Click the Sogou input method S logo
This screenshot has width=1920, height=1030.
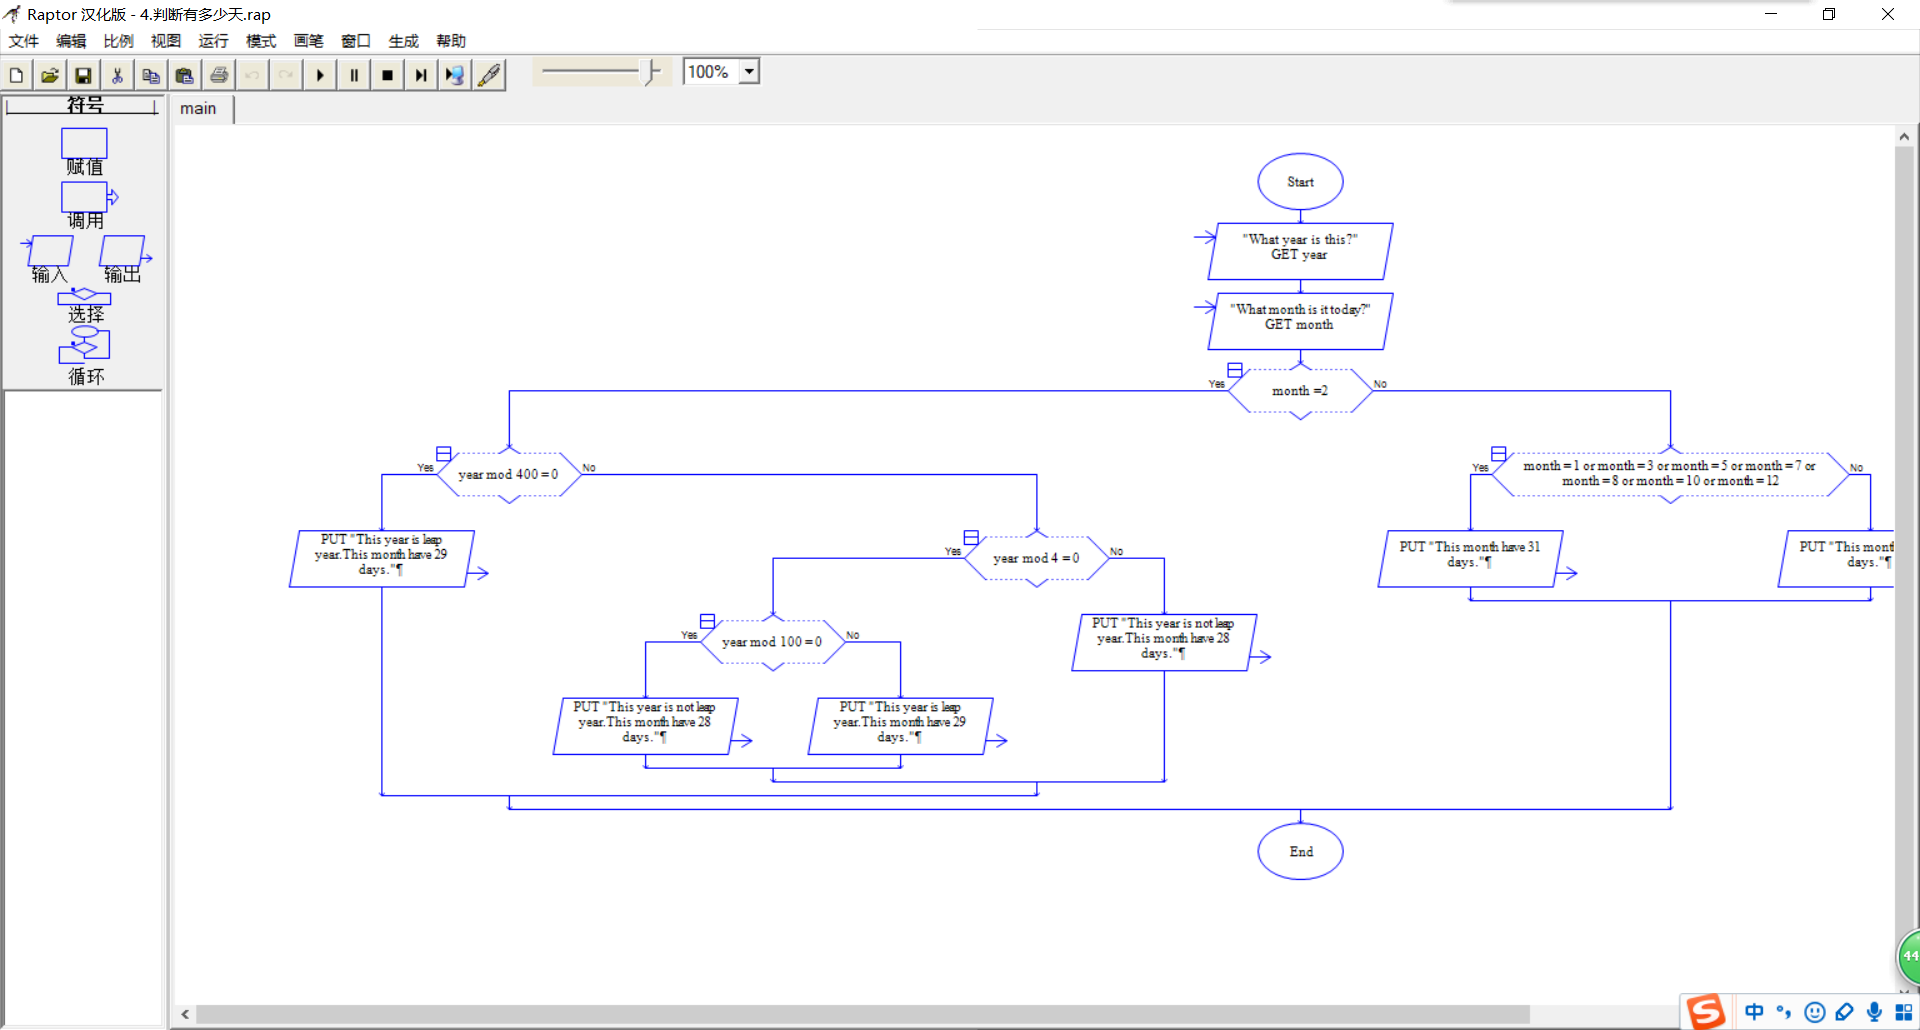pos(1707,1012)
